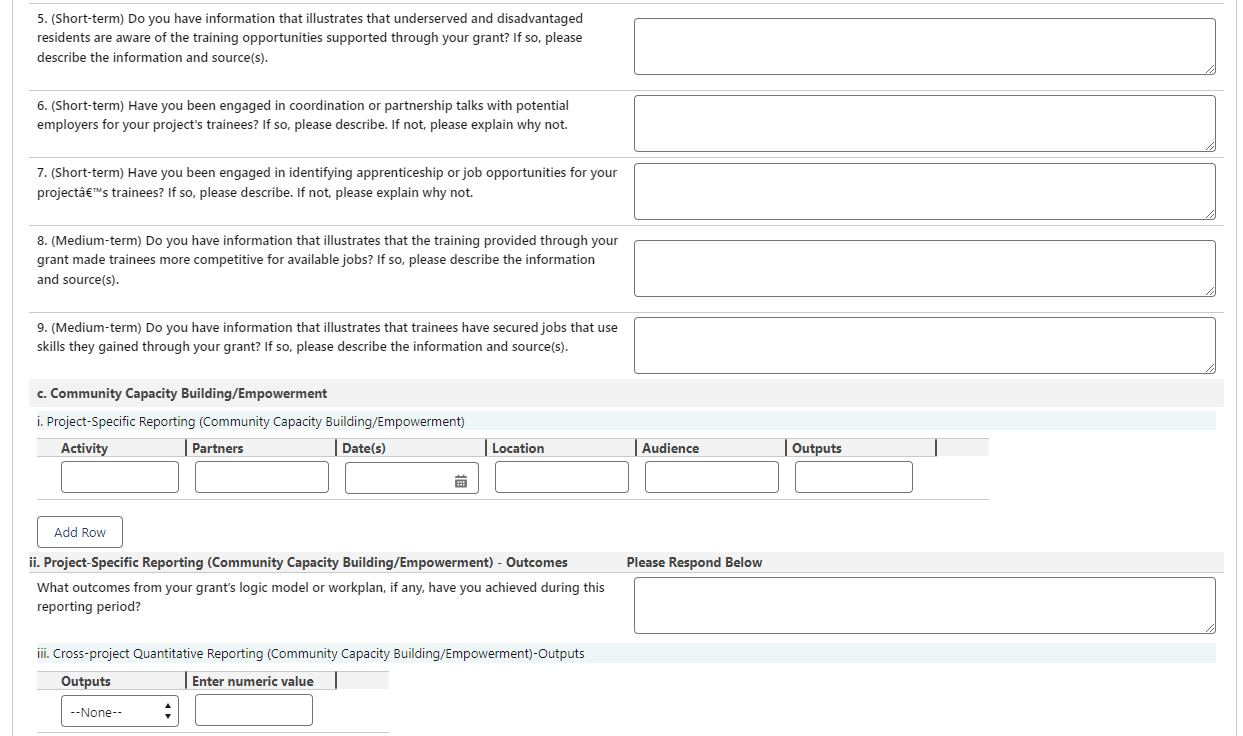Select the Location column header
The image size is (1243, 736).
click(518, 448)
